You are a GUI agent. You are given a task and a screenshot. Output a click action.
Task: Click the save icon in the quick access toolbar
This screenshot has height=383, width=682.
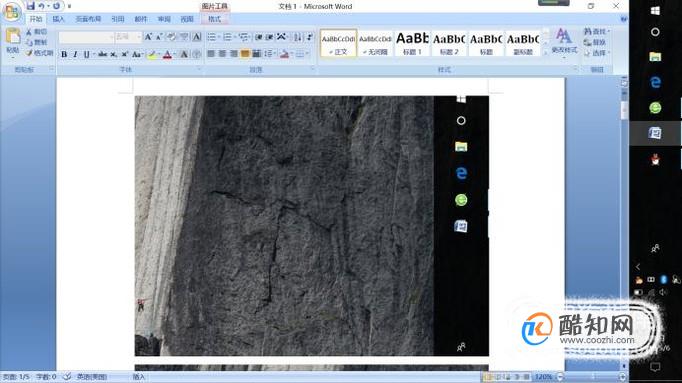(x=30, y=6)
